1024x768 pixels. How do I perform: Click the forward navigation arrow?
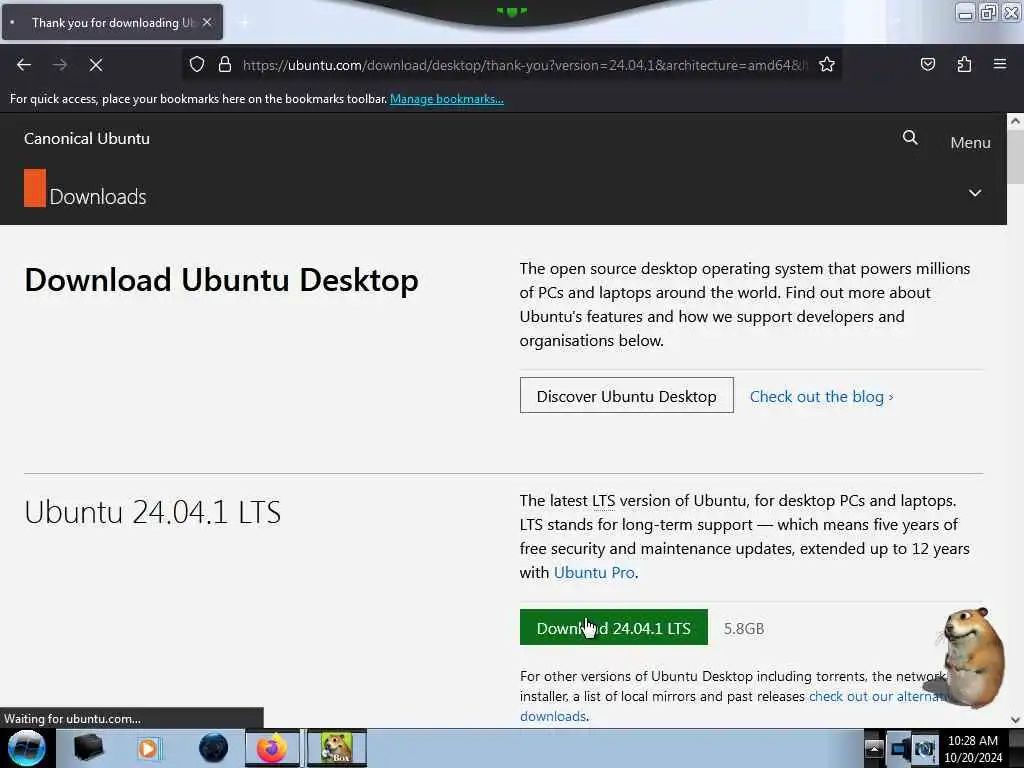point(59,65)
